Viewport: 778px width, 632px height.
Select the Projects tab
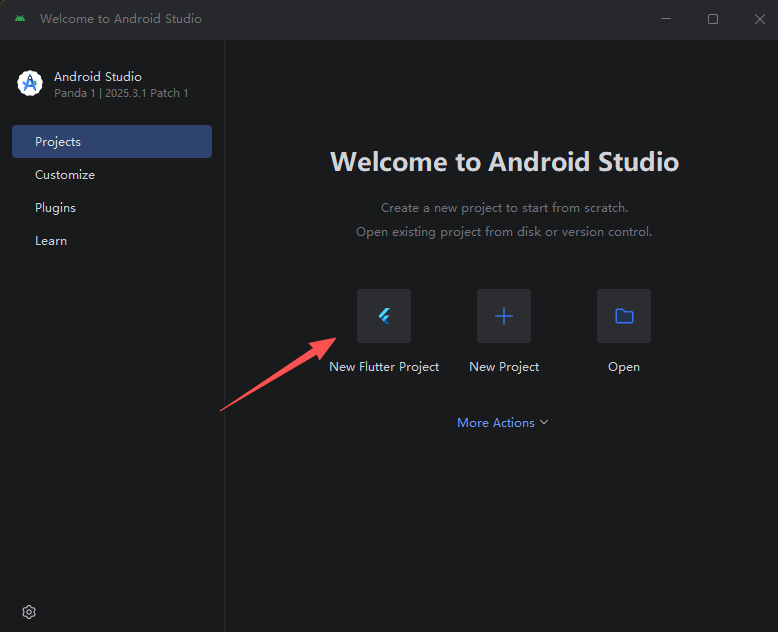coord(112,141)
